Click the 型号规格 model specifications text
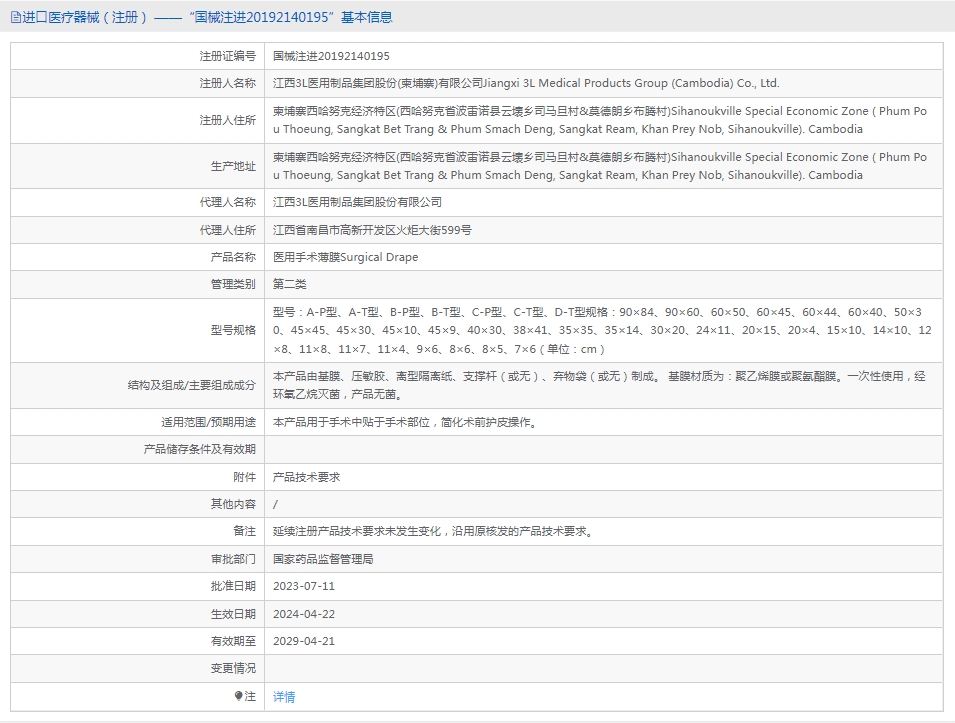 click(x=602, y=330)
